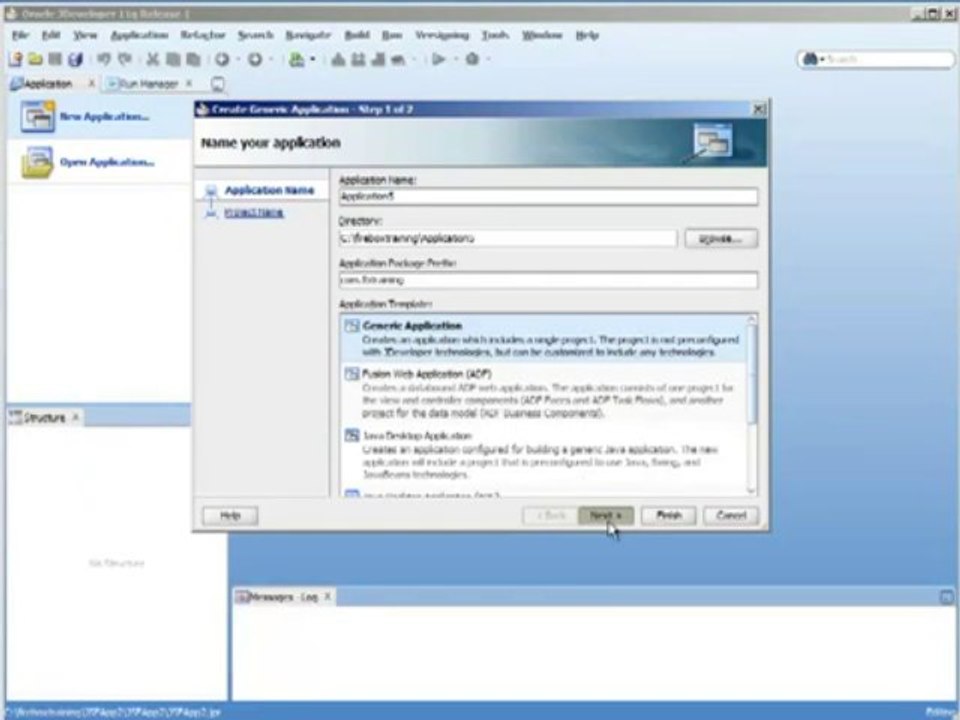Click the Project Name step link
The height and width of the screenshot is (720, 960).
coord(253,212)
